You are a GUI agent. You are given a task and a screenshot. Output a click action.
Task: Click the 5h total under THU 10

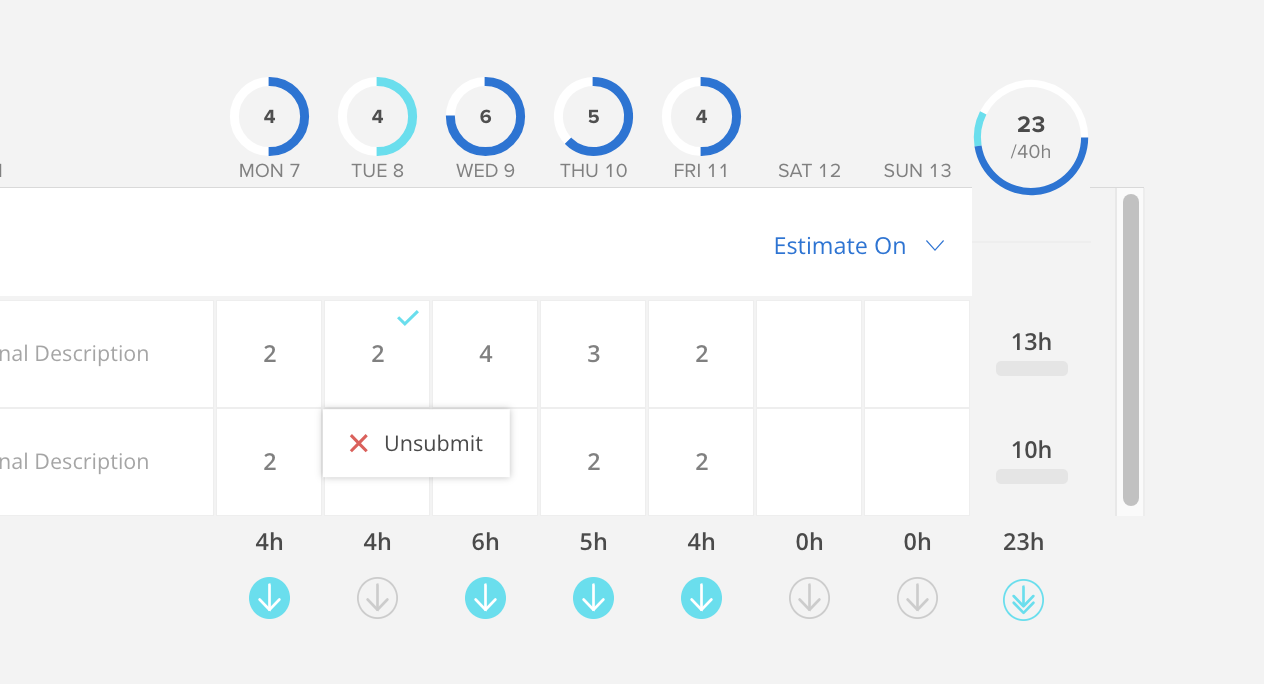tap(593, 541)
